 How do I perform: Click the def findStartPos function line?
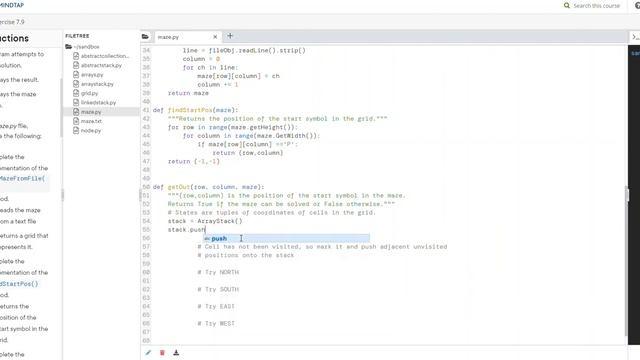point(196,110)
